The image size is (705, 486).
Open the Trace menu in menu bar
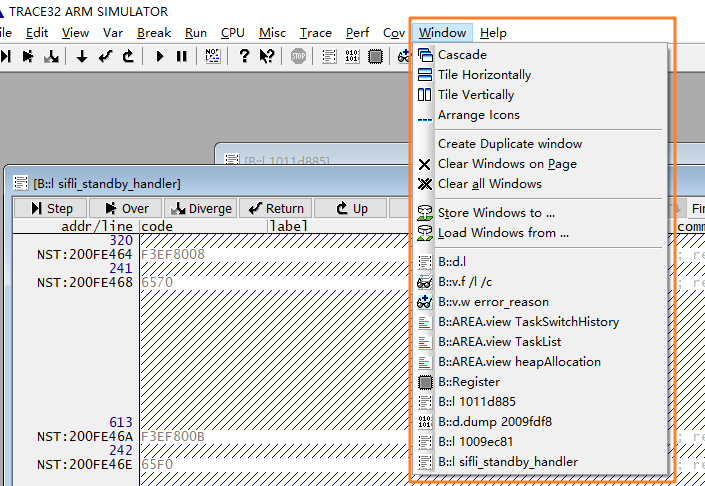pos(316,33)
